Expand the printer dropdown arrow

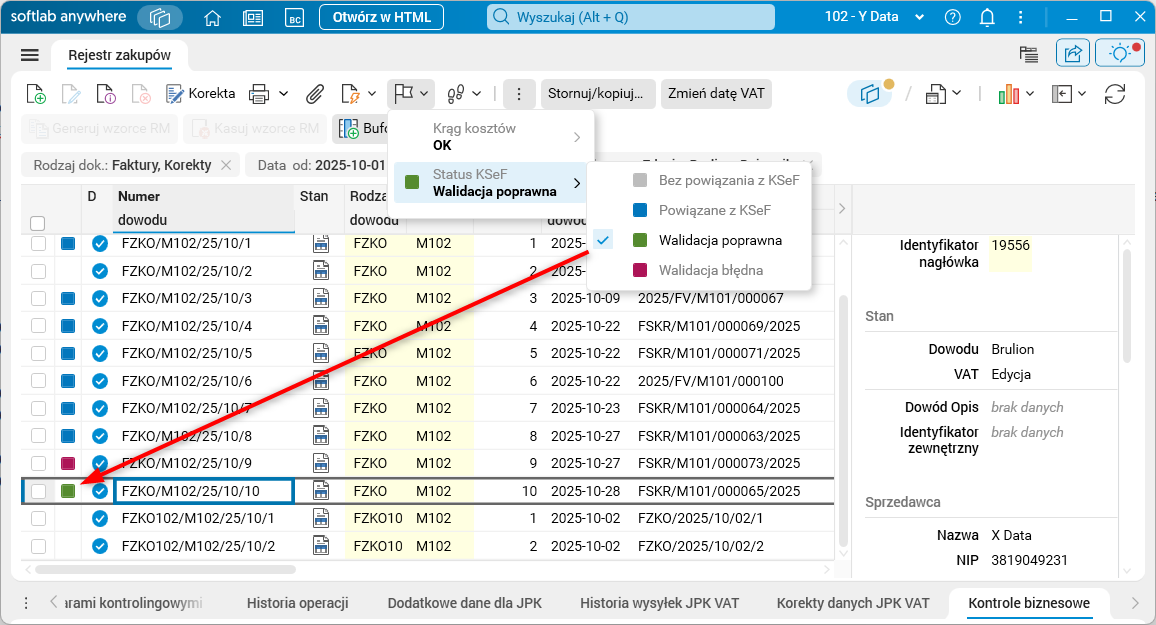(283, 94)
